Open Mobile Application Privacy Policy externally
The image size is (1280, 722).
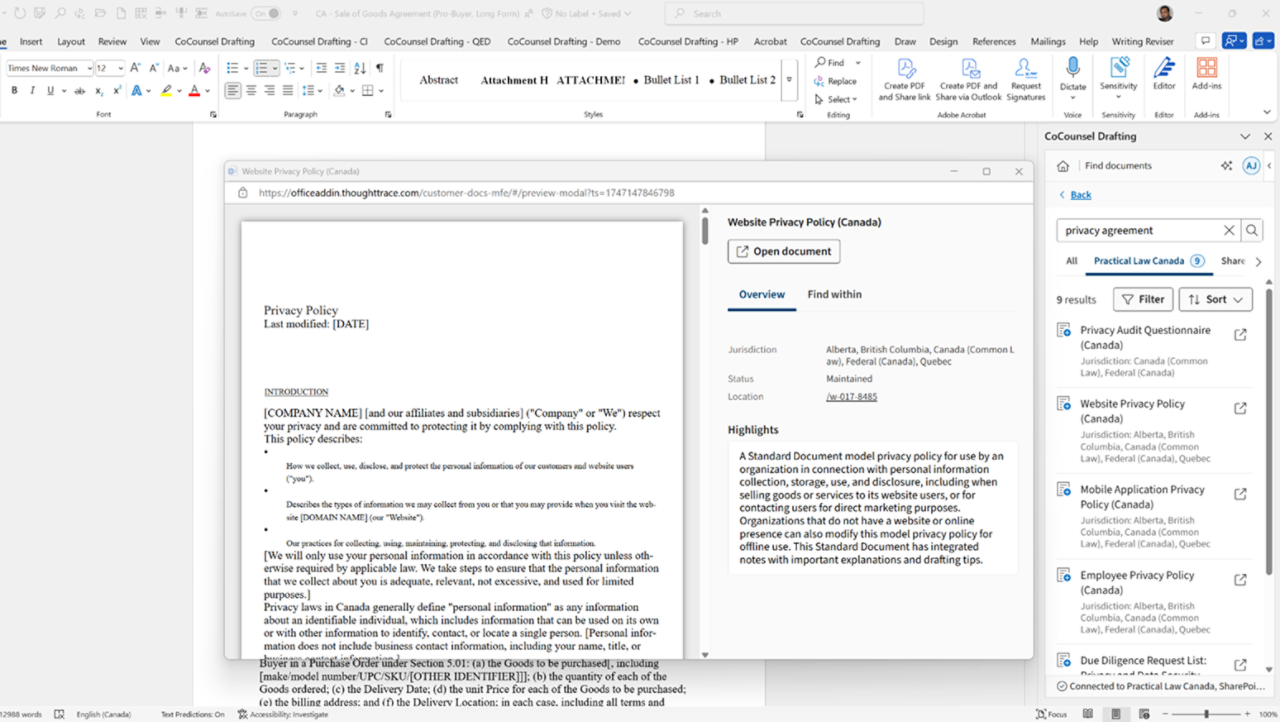(1240, 494)
